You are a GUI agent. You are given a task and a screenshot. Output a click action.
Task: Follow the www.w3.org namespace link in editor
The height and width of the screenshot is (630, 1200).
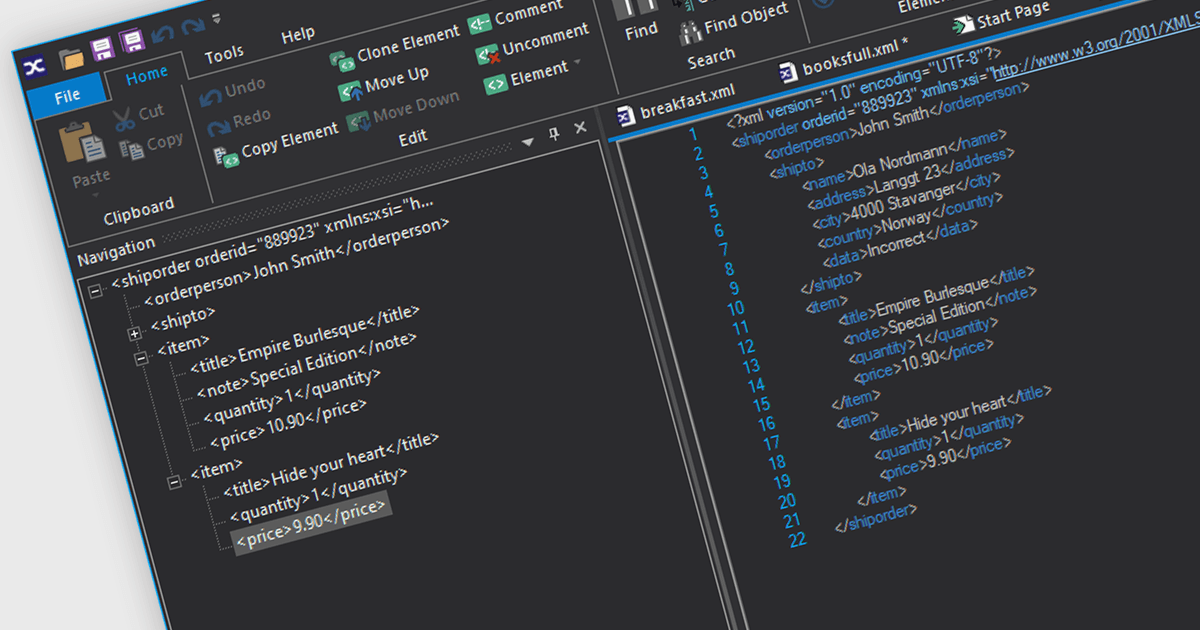click(1095, 47)
